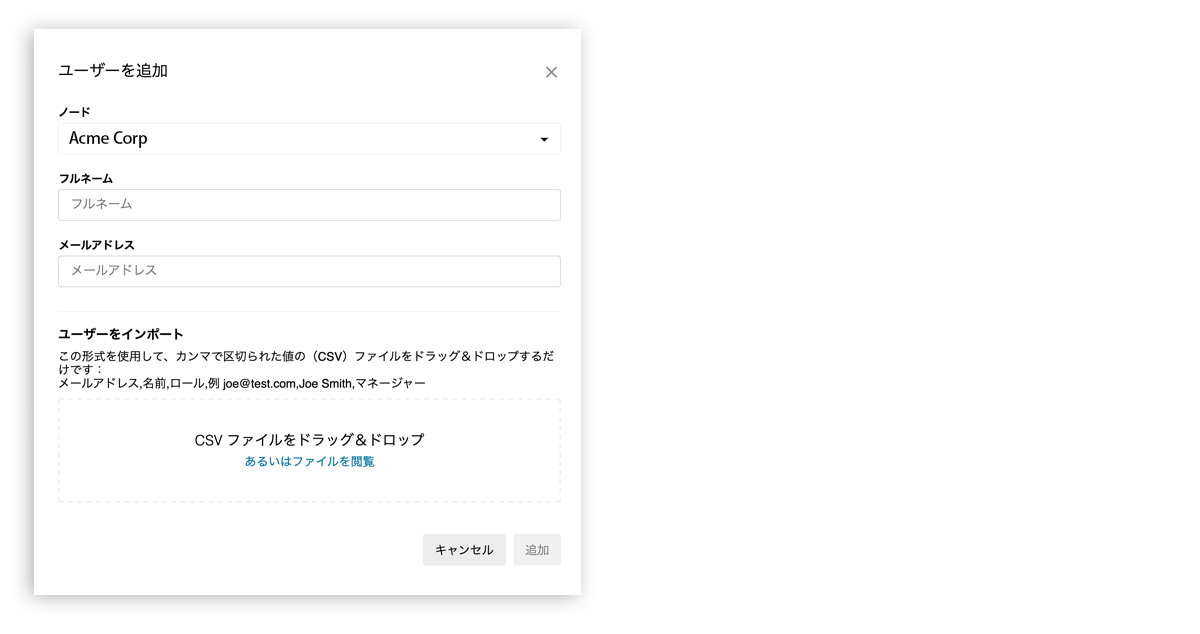Click the dashed CSV drop zone area
The width and height of the screenshot is (1200, 634).
[309, 450]
